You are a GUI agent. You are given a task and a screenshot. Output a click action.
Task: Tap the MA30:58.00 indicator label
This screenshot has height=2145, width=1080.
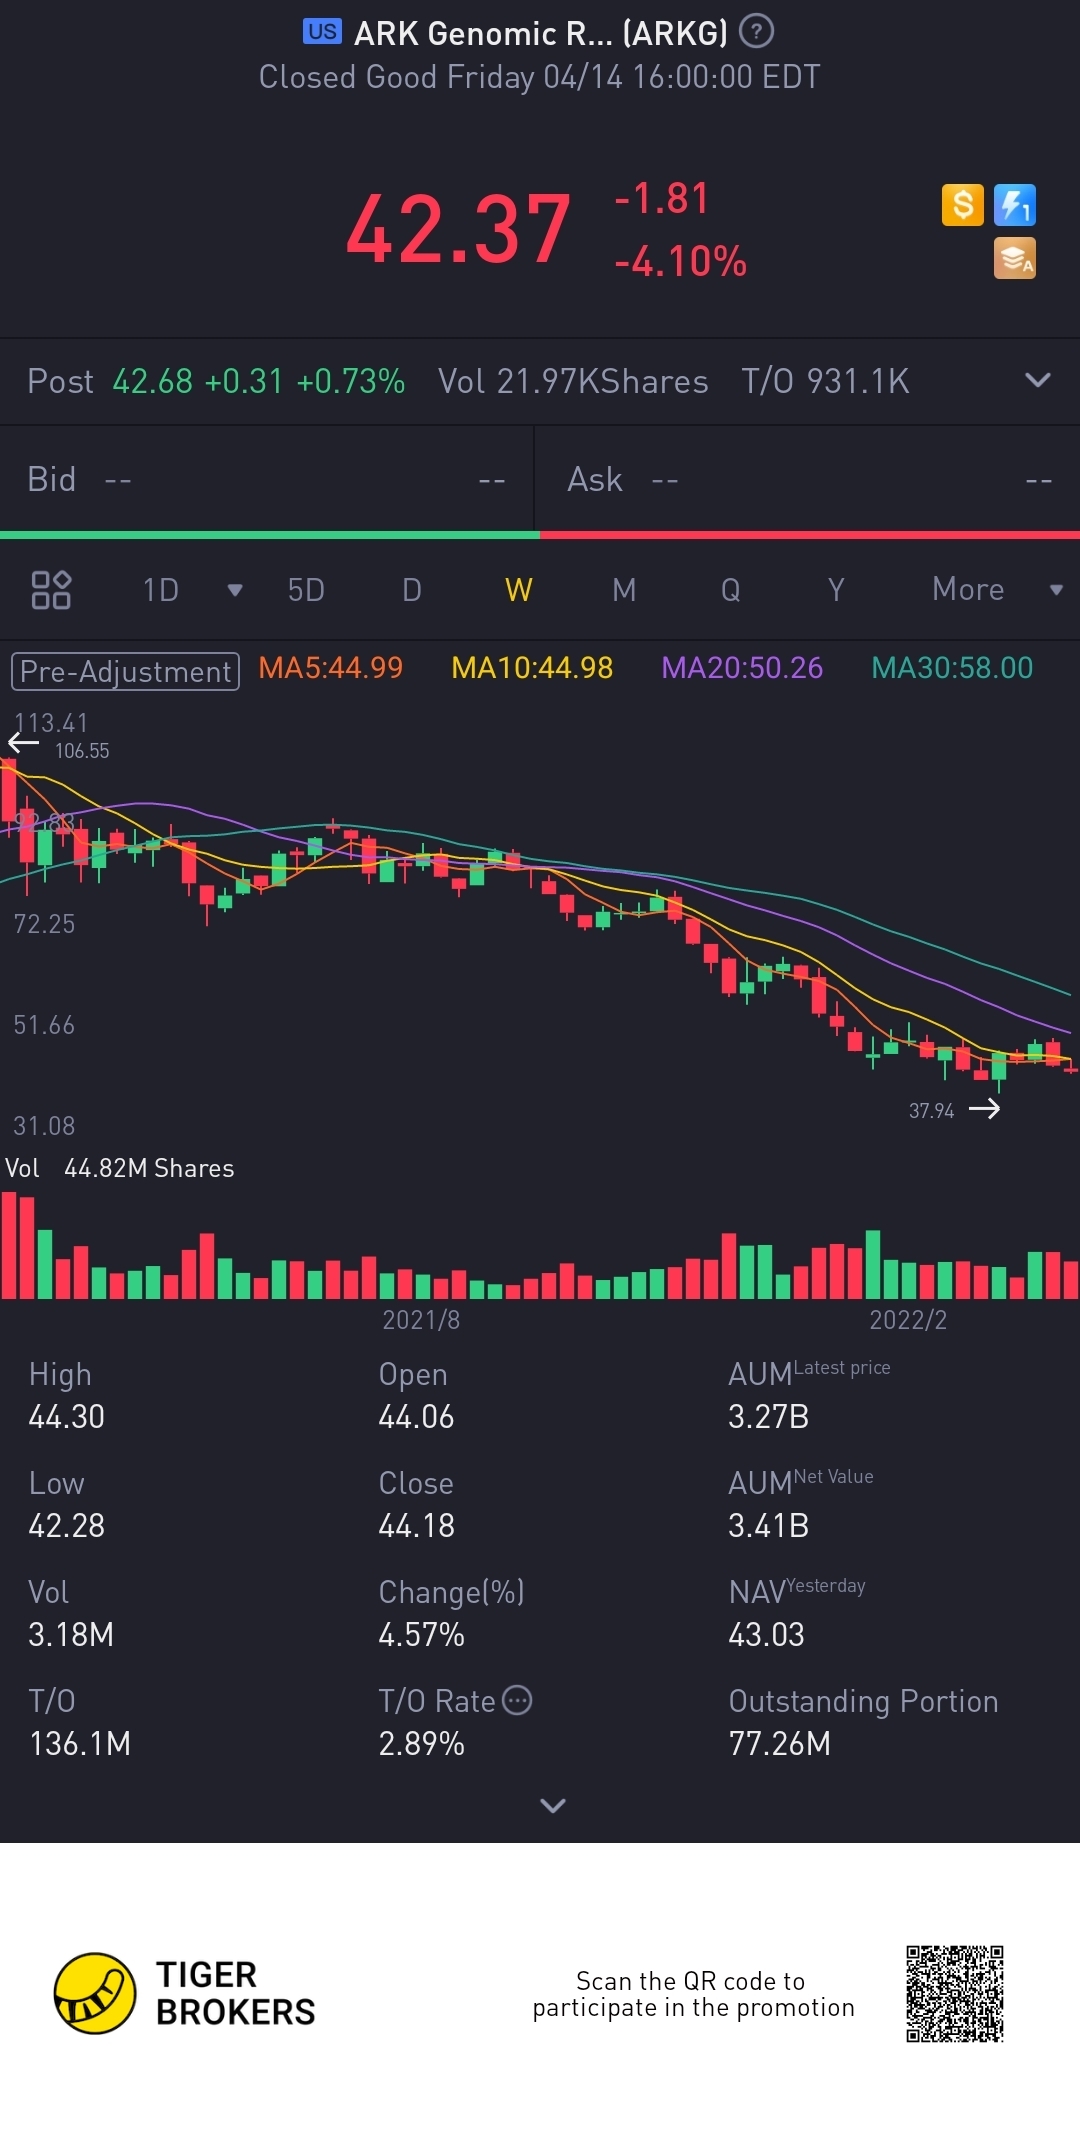coord(952,668)
